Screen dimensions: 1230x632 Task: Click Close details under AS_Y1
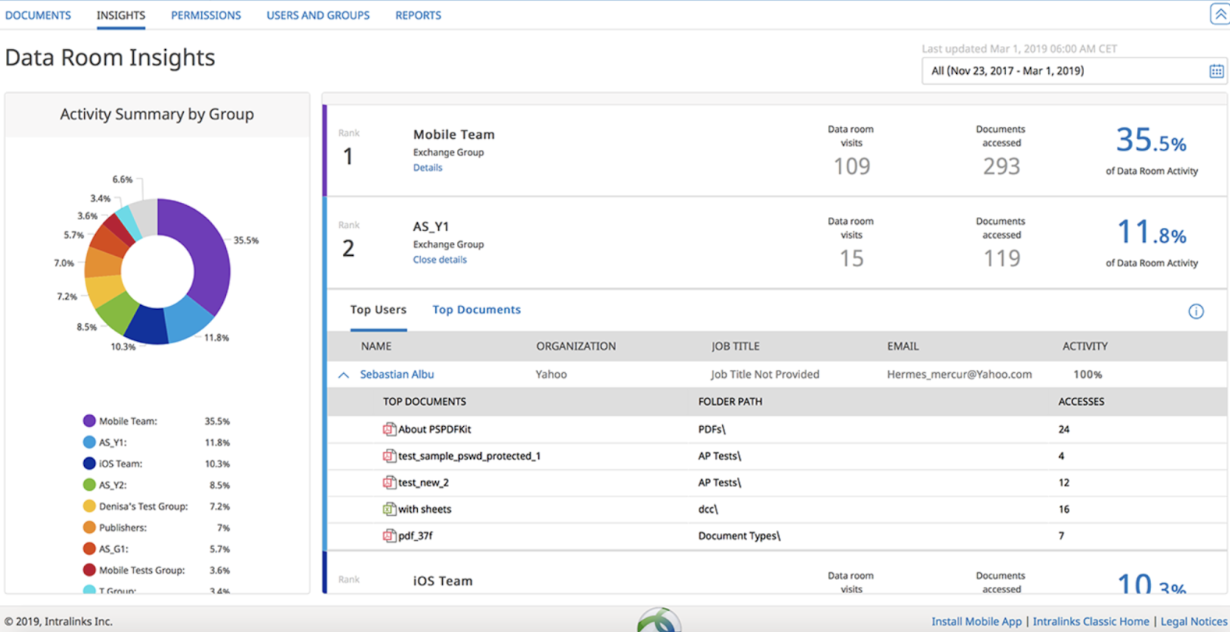point(439,260)
